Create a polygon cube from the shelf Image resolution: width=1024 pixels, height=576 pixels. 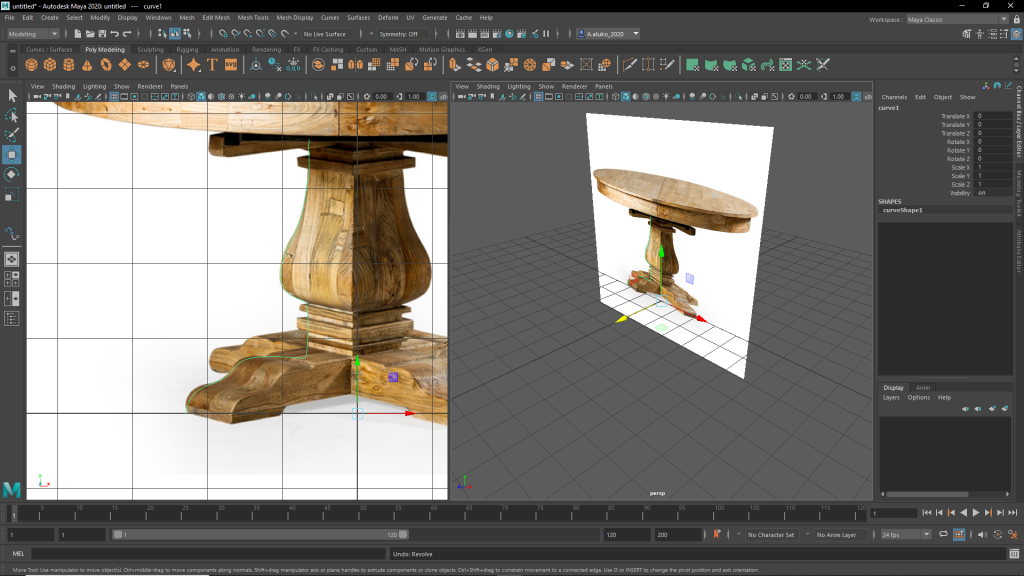coord(50,65)
